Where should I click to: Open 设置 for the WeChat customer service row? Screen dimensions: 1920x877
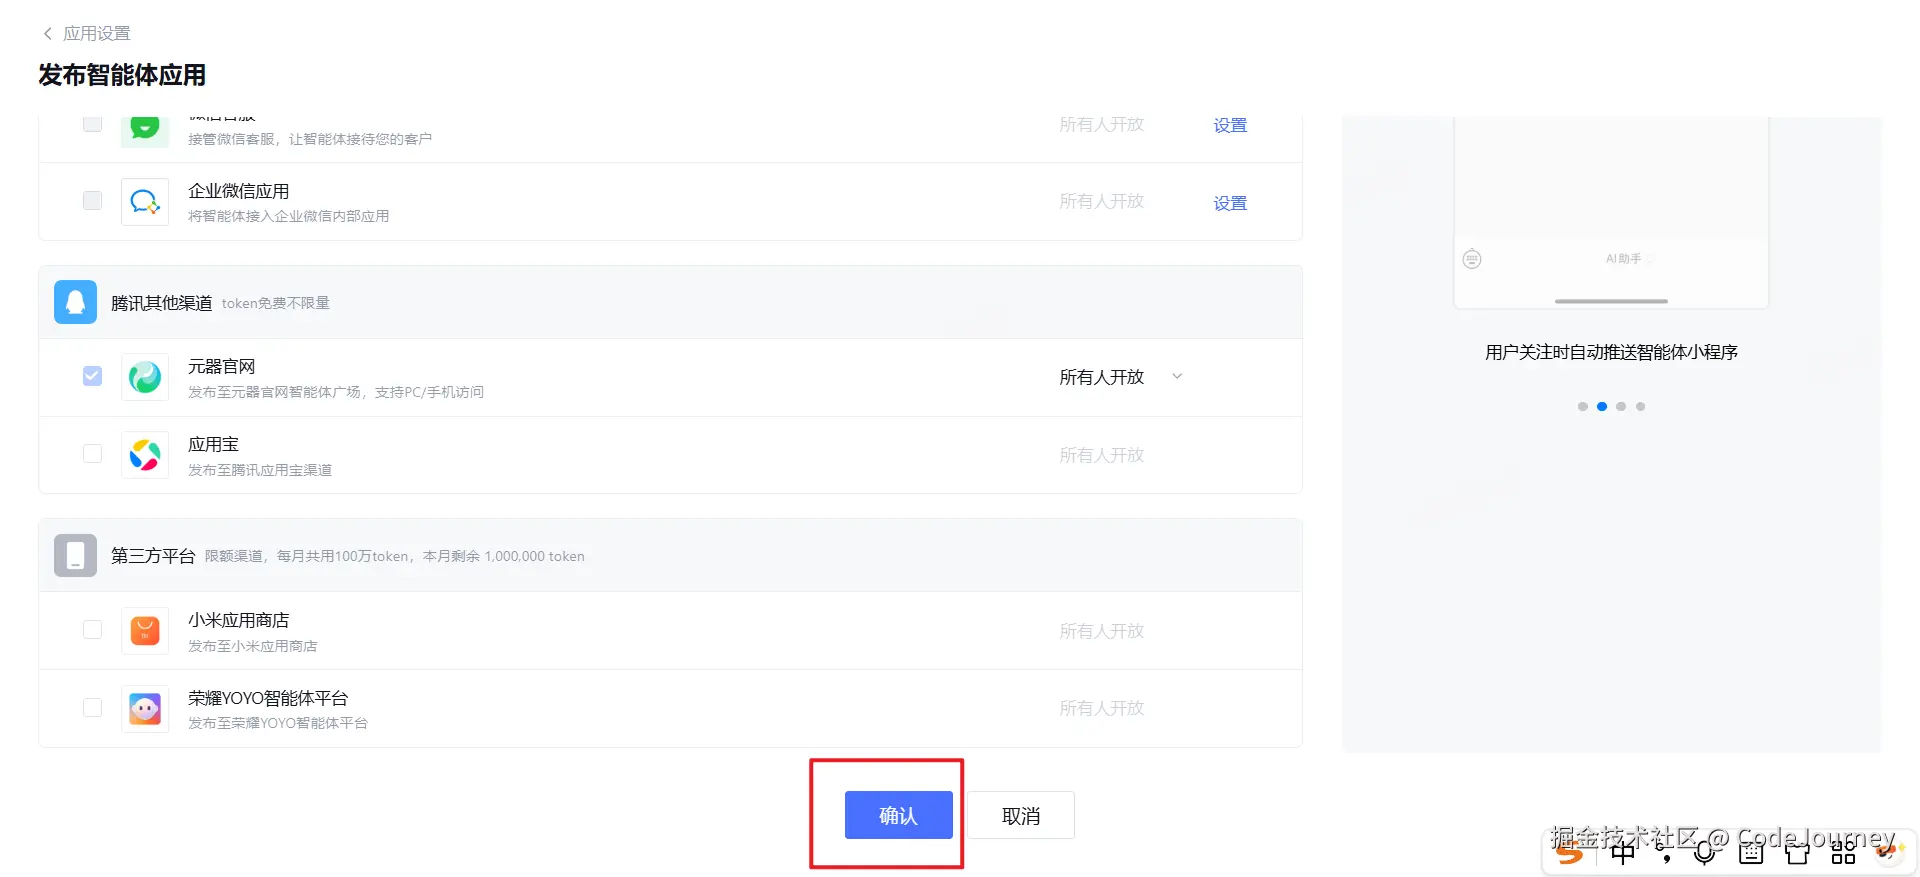coord(1230,125)
